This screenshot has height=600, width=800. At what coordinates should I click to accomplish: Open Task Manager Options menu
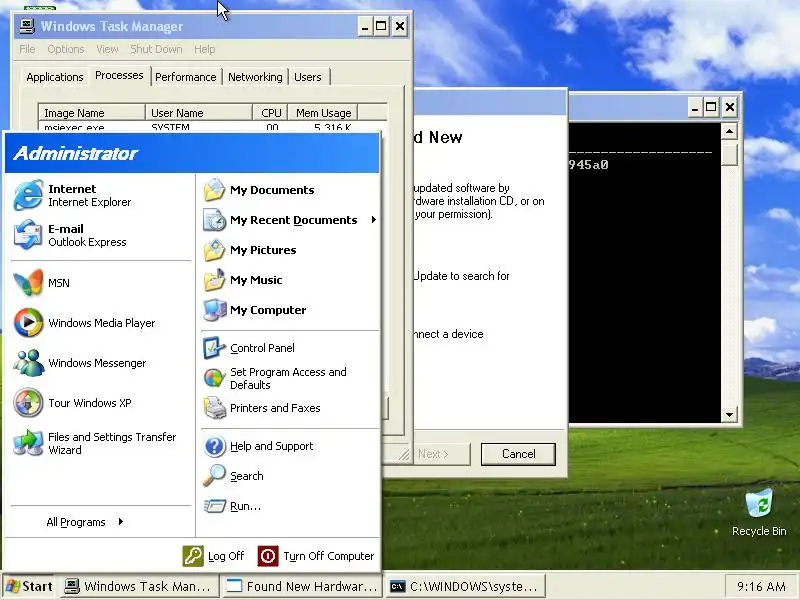click(65, 49)
